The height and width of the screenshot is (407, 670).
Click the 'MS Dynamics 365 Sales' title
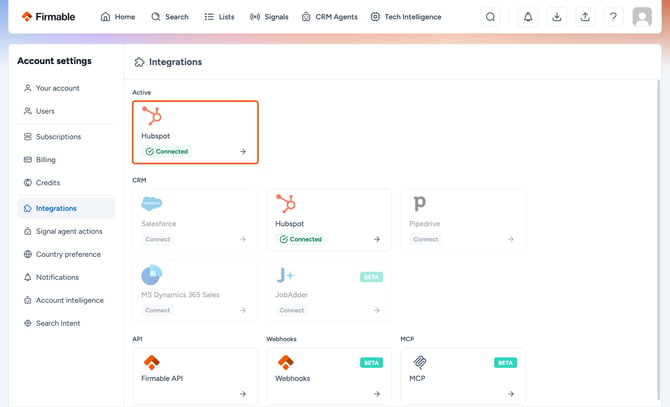click(x=180, y=295)
